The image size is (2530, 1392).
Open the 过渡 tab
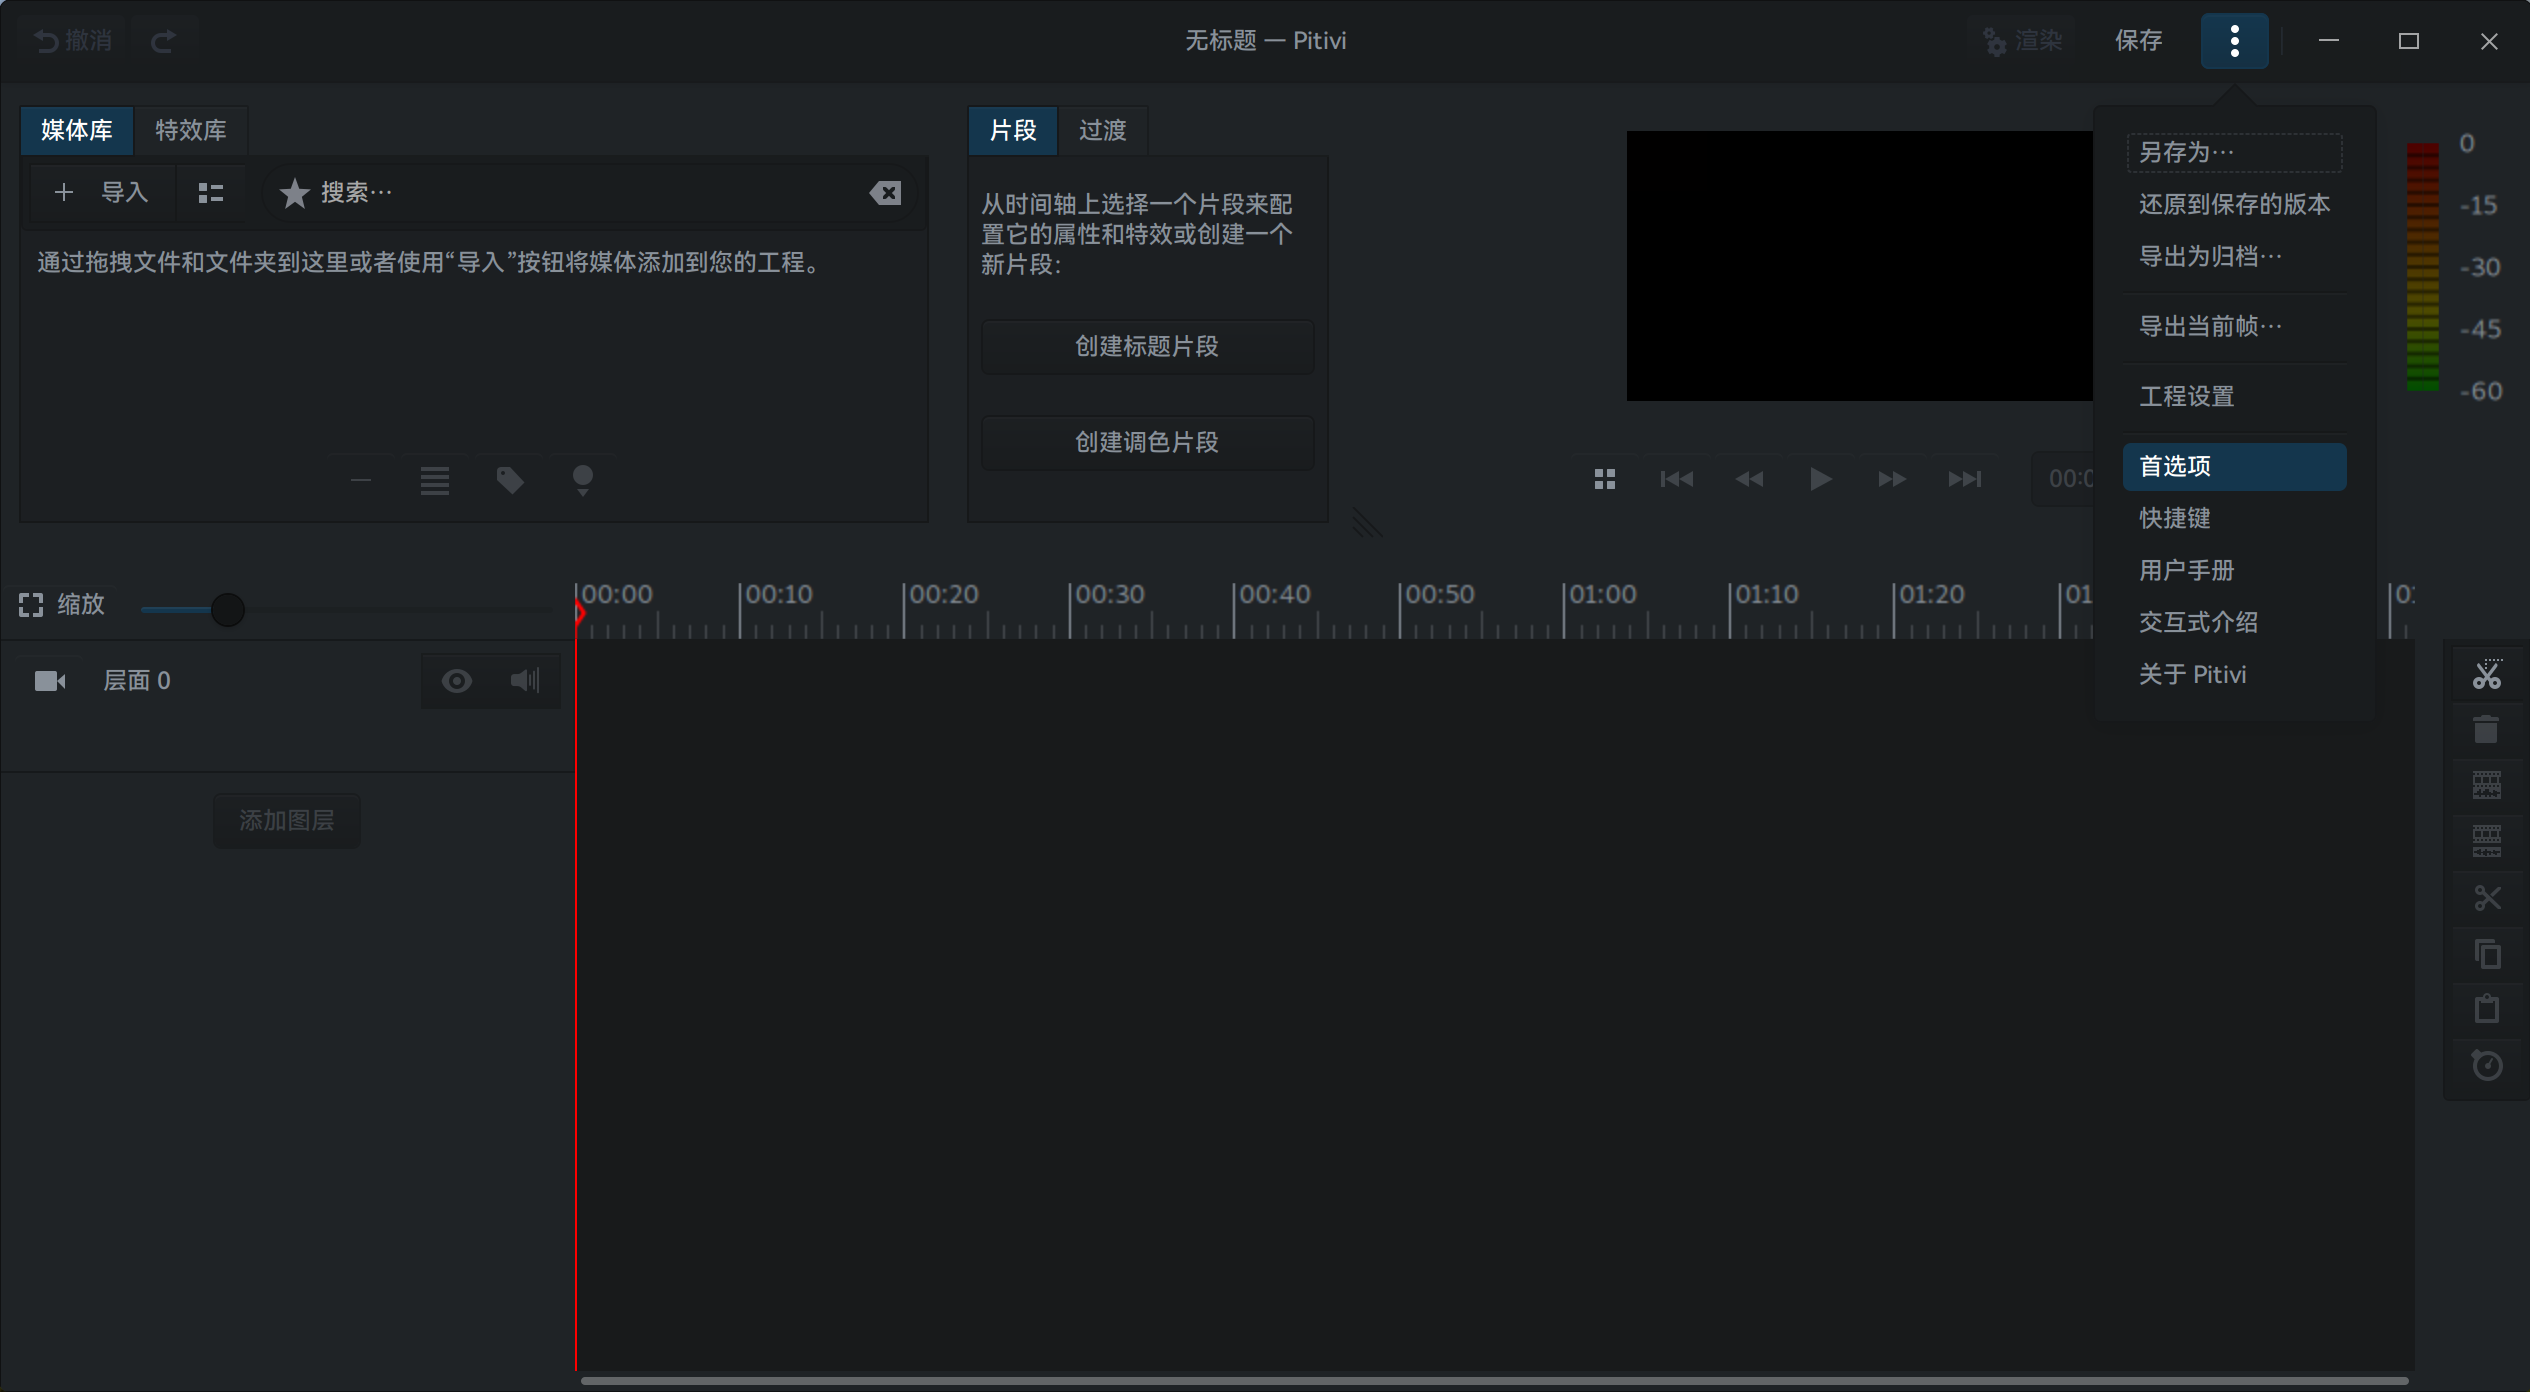[x=1102, y=130]
